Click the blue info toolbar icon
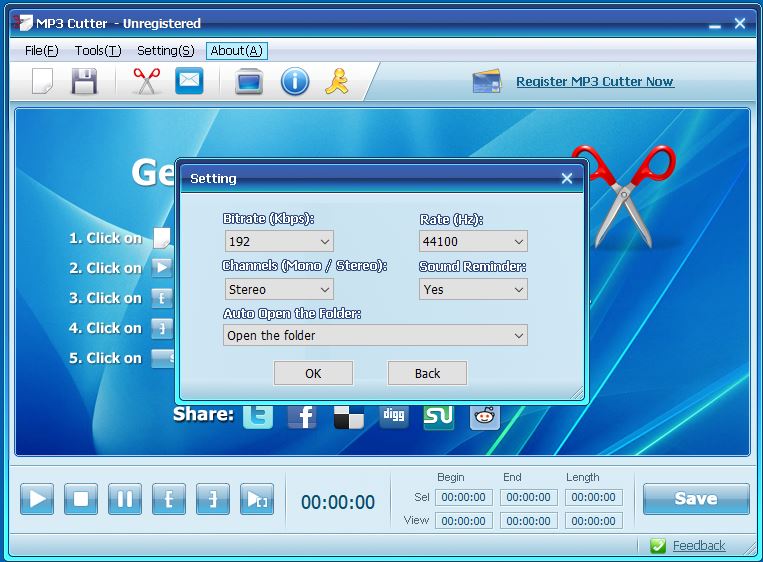The image size is (763, 562). click(294, 81)
